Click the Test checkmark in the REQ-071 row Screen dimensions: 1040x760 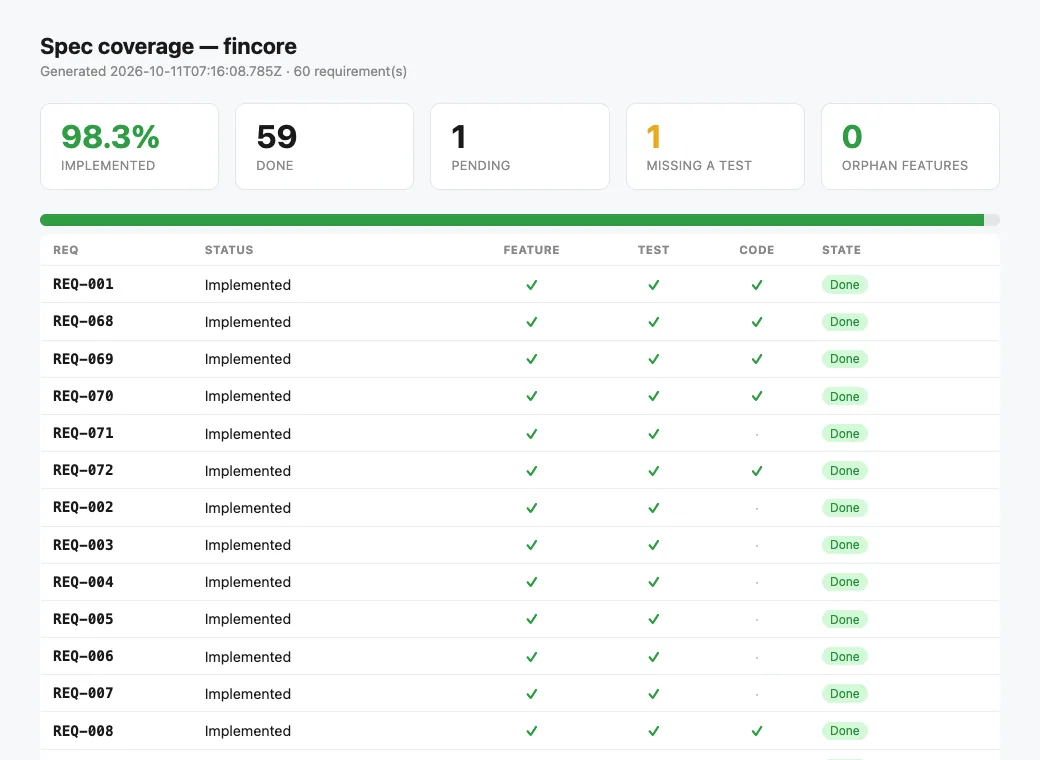(653, 434)
